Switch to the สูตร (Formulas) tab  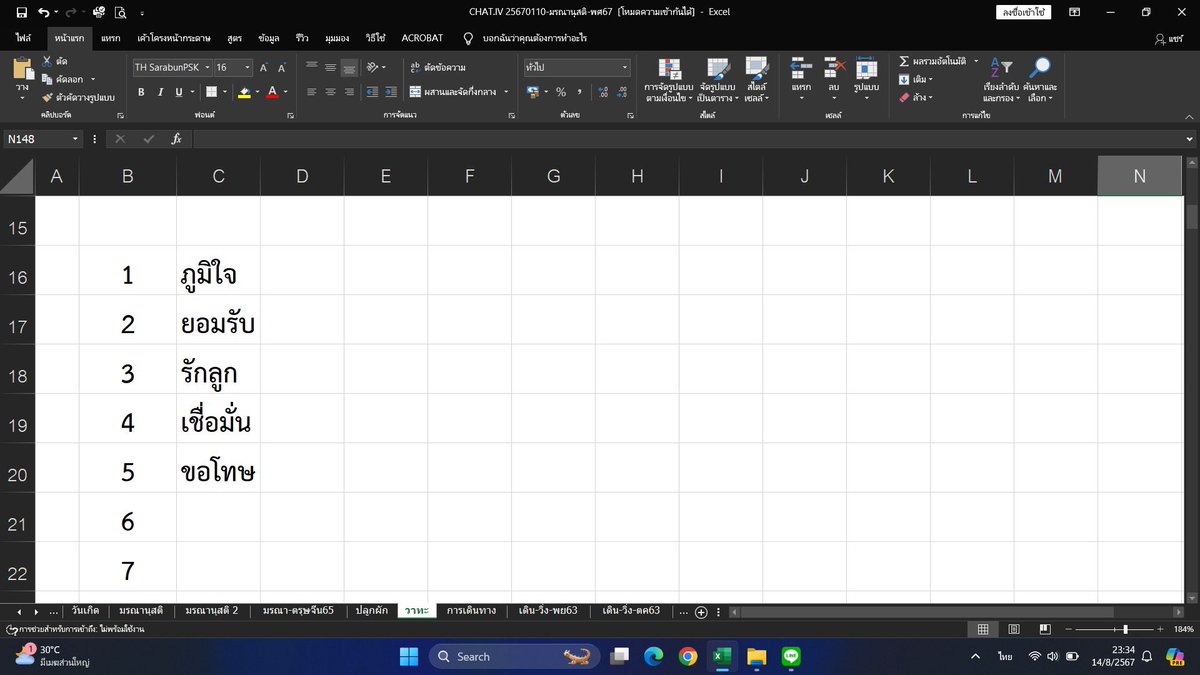coord(234,37)
